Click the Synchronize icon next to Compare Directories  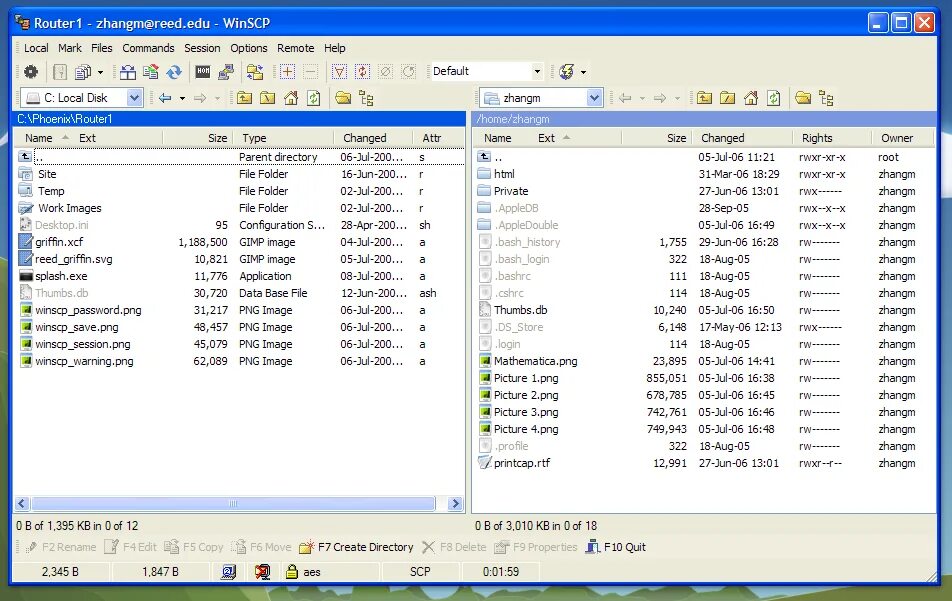151,72
